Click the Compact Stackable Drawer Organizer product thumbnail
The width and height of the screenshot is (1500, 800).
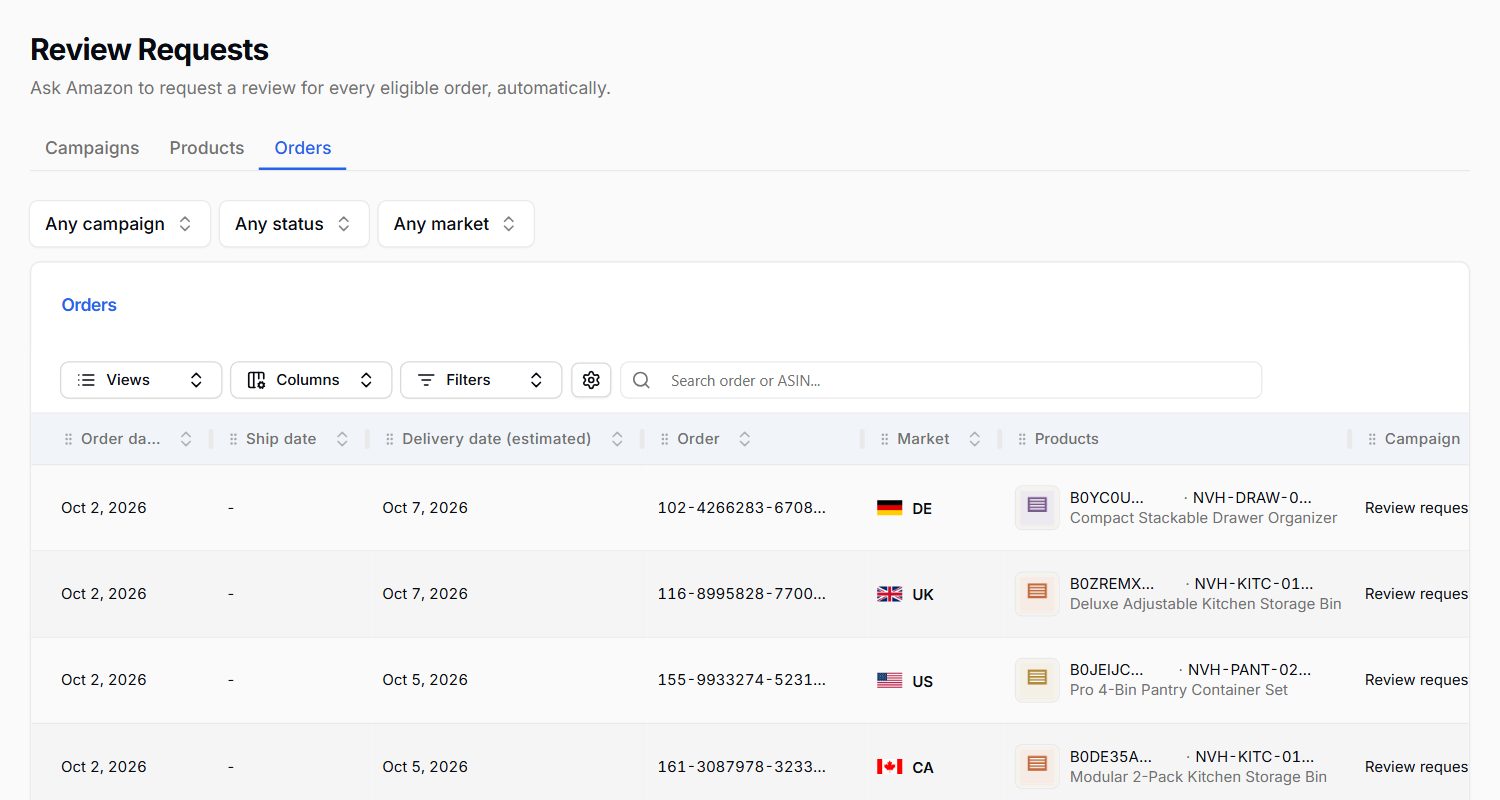coord(1037,507)
